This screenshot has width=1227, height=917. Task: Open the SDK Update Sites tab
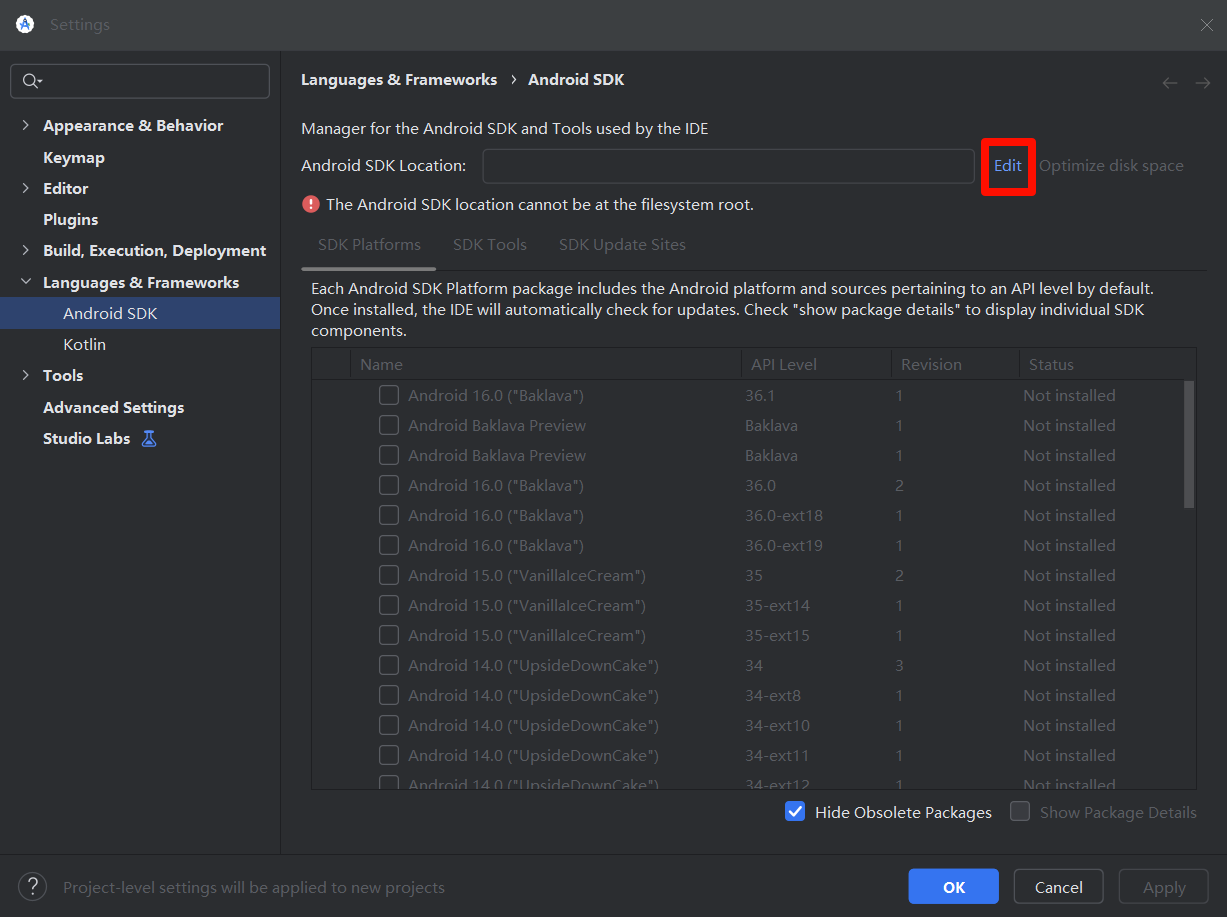(622, 245)
